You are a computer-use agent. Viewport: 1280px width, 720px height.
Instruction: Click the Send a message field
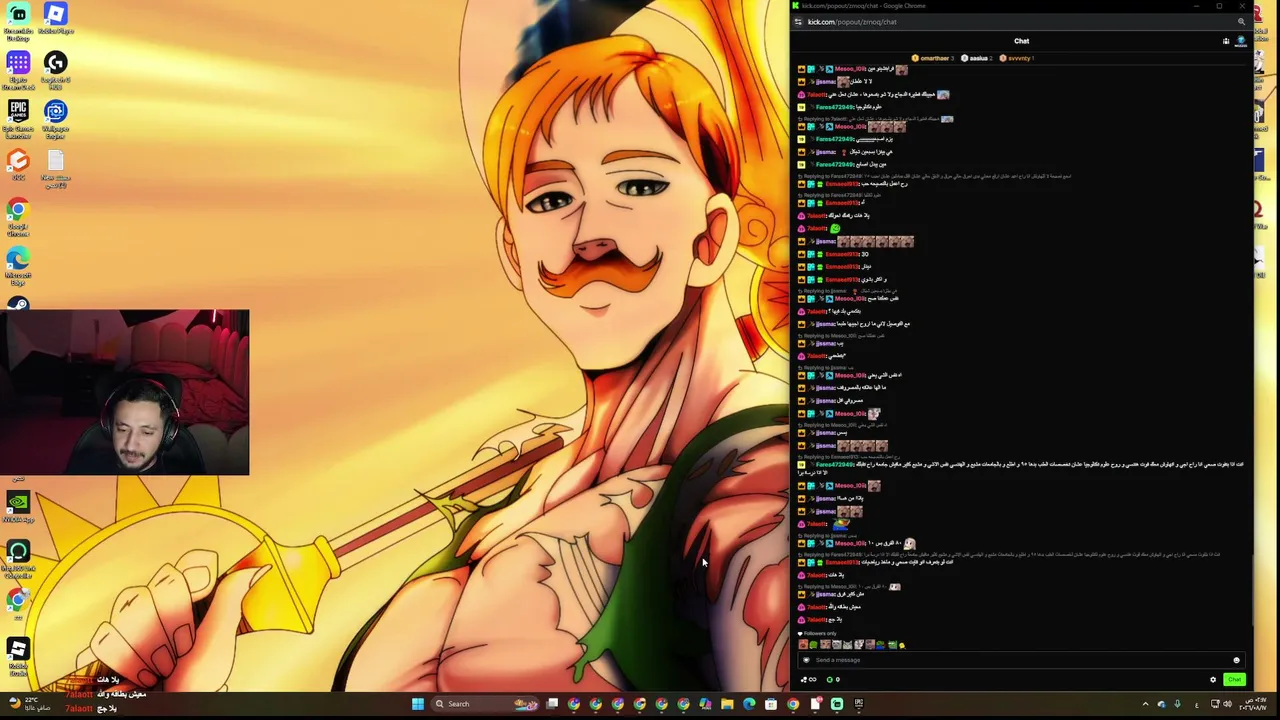1020,660
